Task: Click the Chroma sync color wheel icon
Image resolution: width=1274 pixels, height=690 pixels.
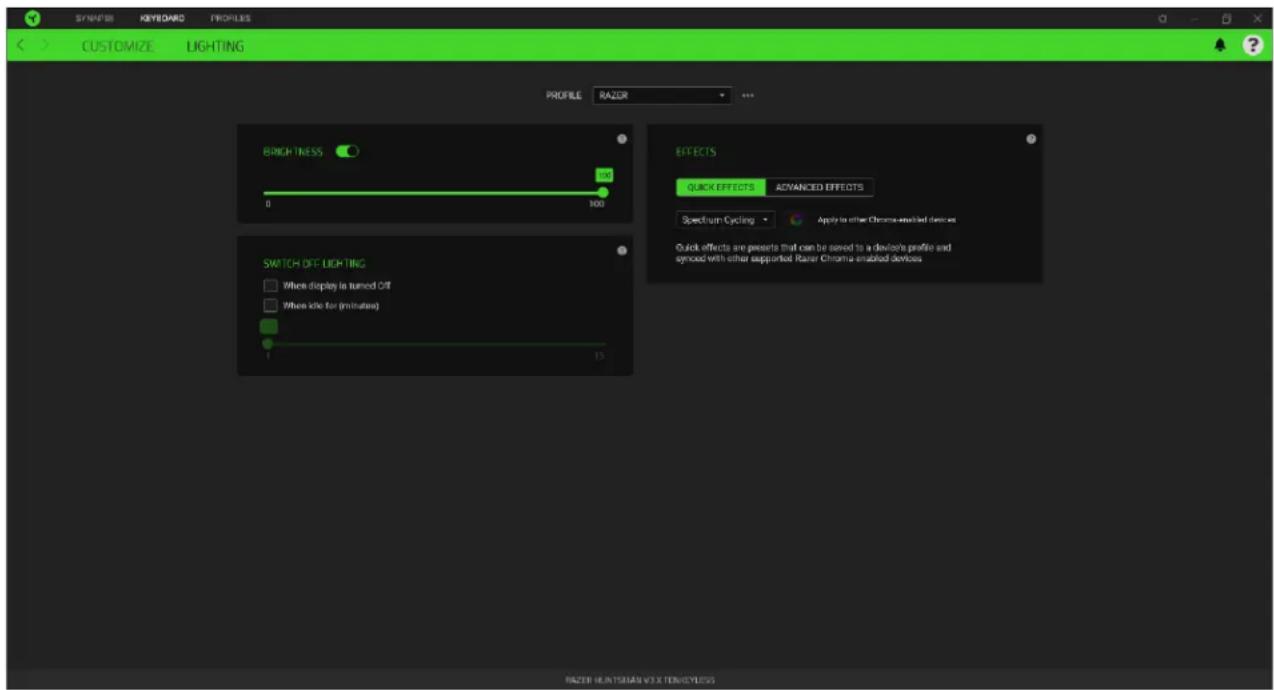Action: [x=796, y=220]
